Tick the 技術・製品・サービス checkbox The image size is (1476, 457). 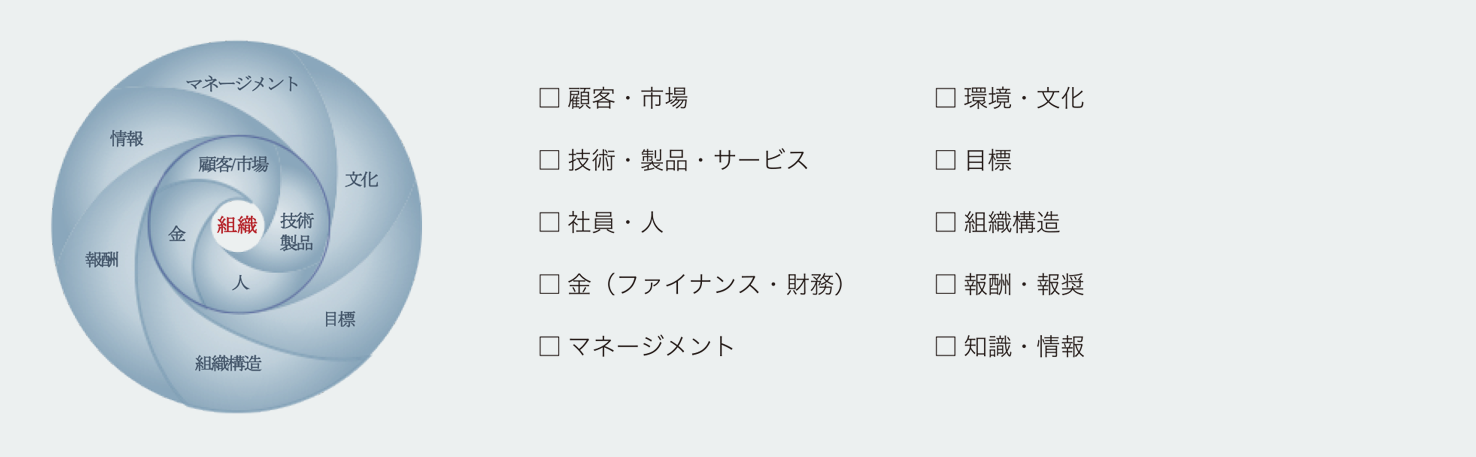[x=549, y=160]
